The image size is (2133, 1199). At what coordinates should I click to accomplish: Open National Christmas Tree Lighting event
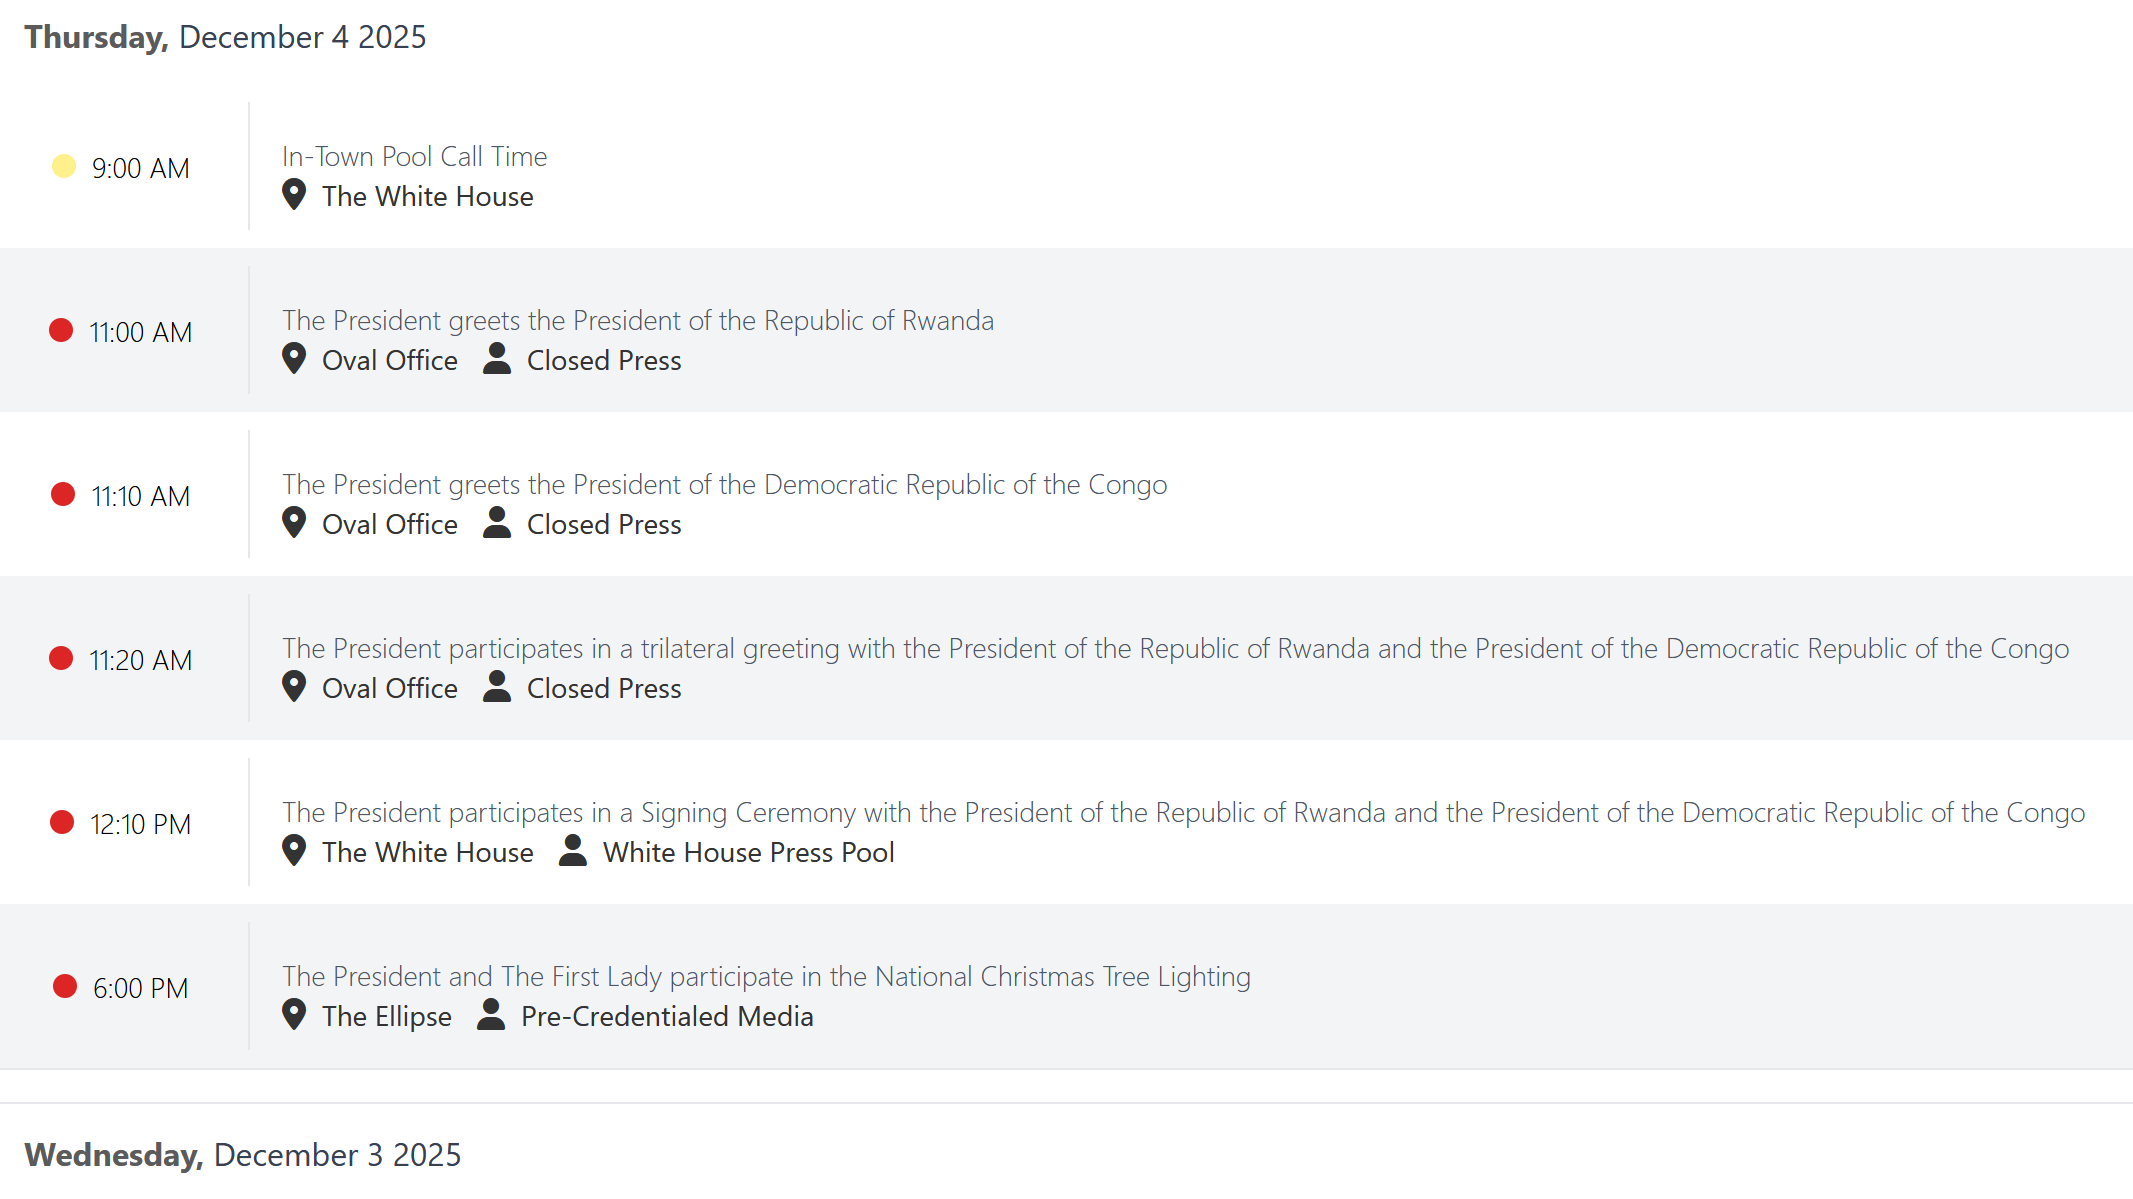coord(766,976)
